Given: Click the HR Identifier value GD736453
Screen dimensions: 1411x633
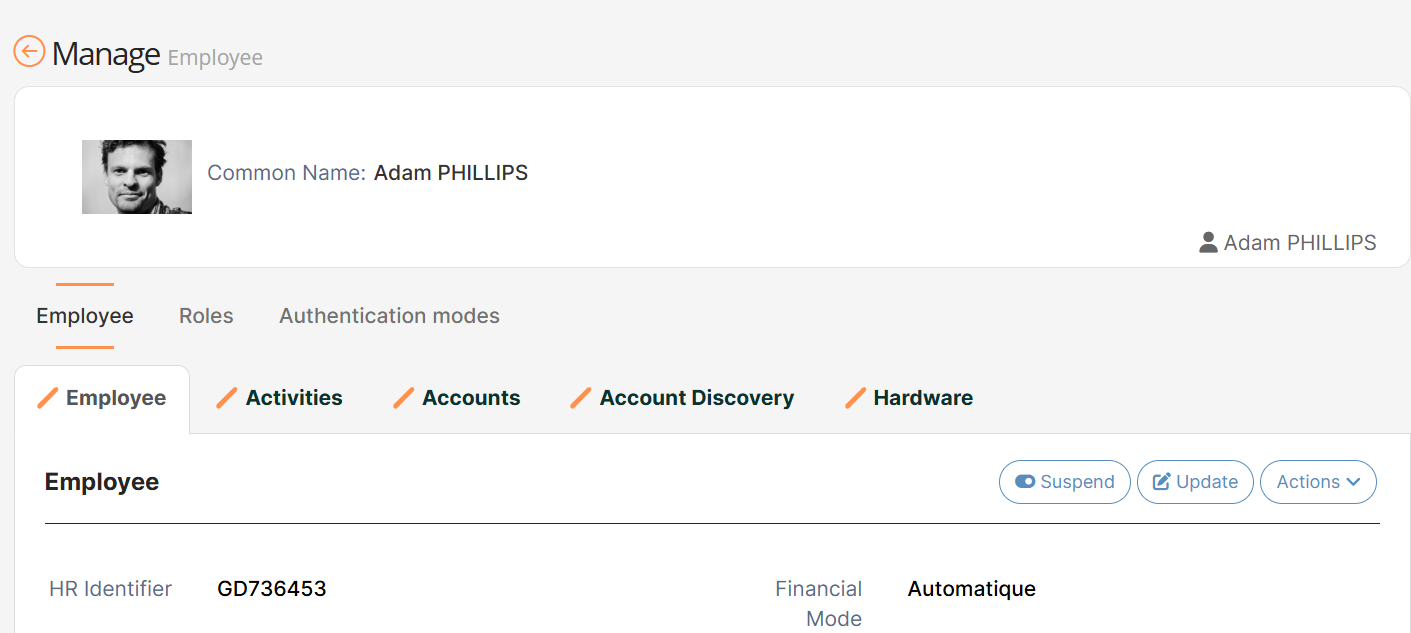Looking at the screenshot, I should click(x=272, y=589).
